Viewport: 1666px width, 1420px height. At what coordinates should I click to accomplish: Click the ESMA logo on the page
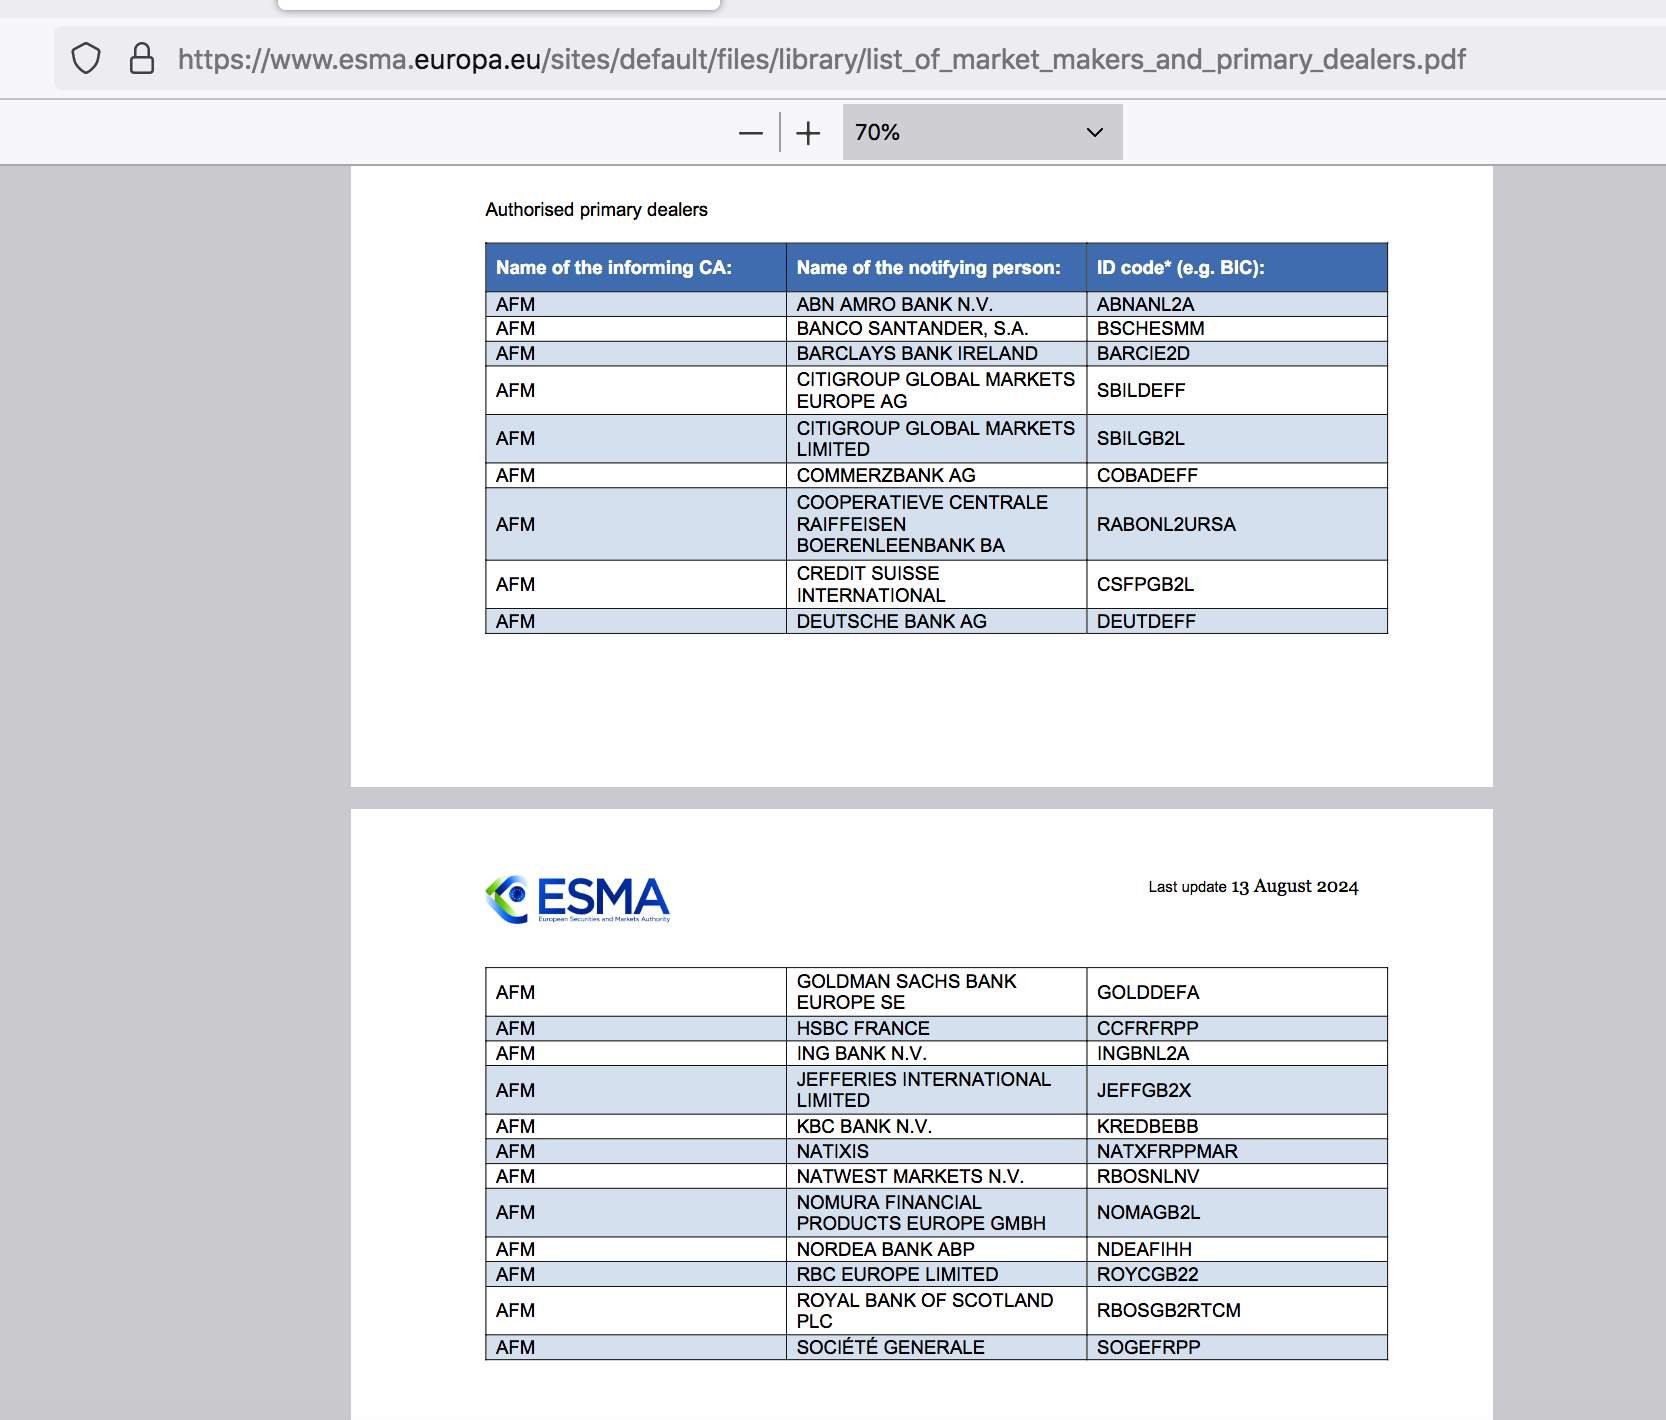pyautogui.click(x=578, y=899)
